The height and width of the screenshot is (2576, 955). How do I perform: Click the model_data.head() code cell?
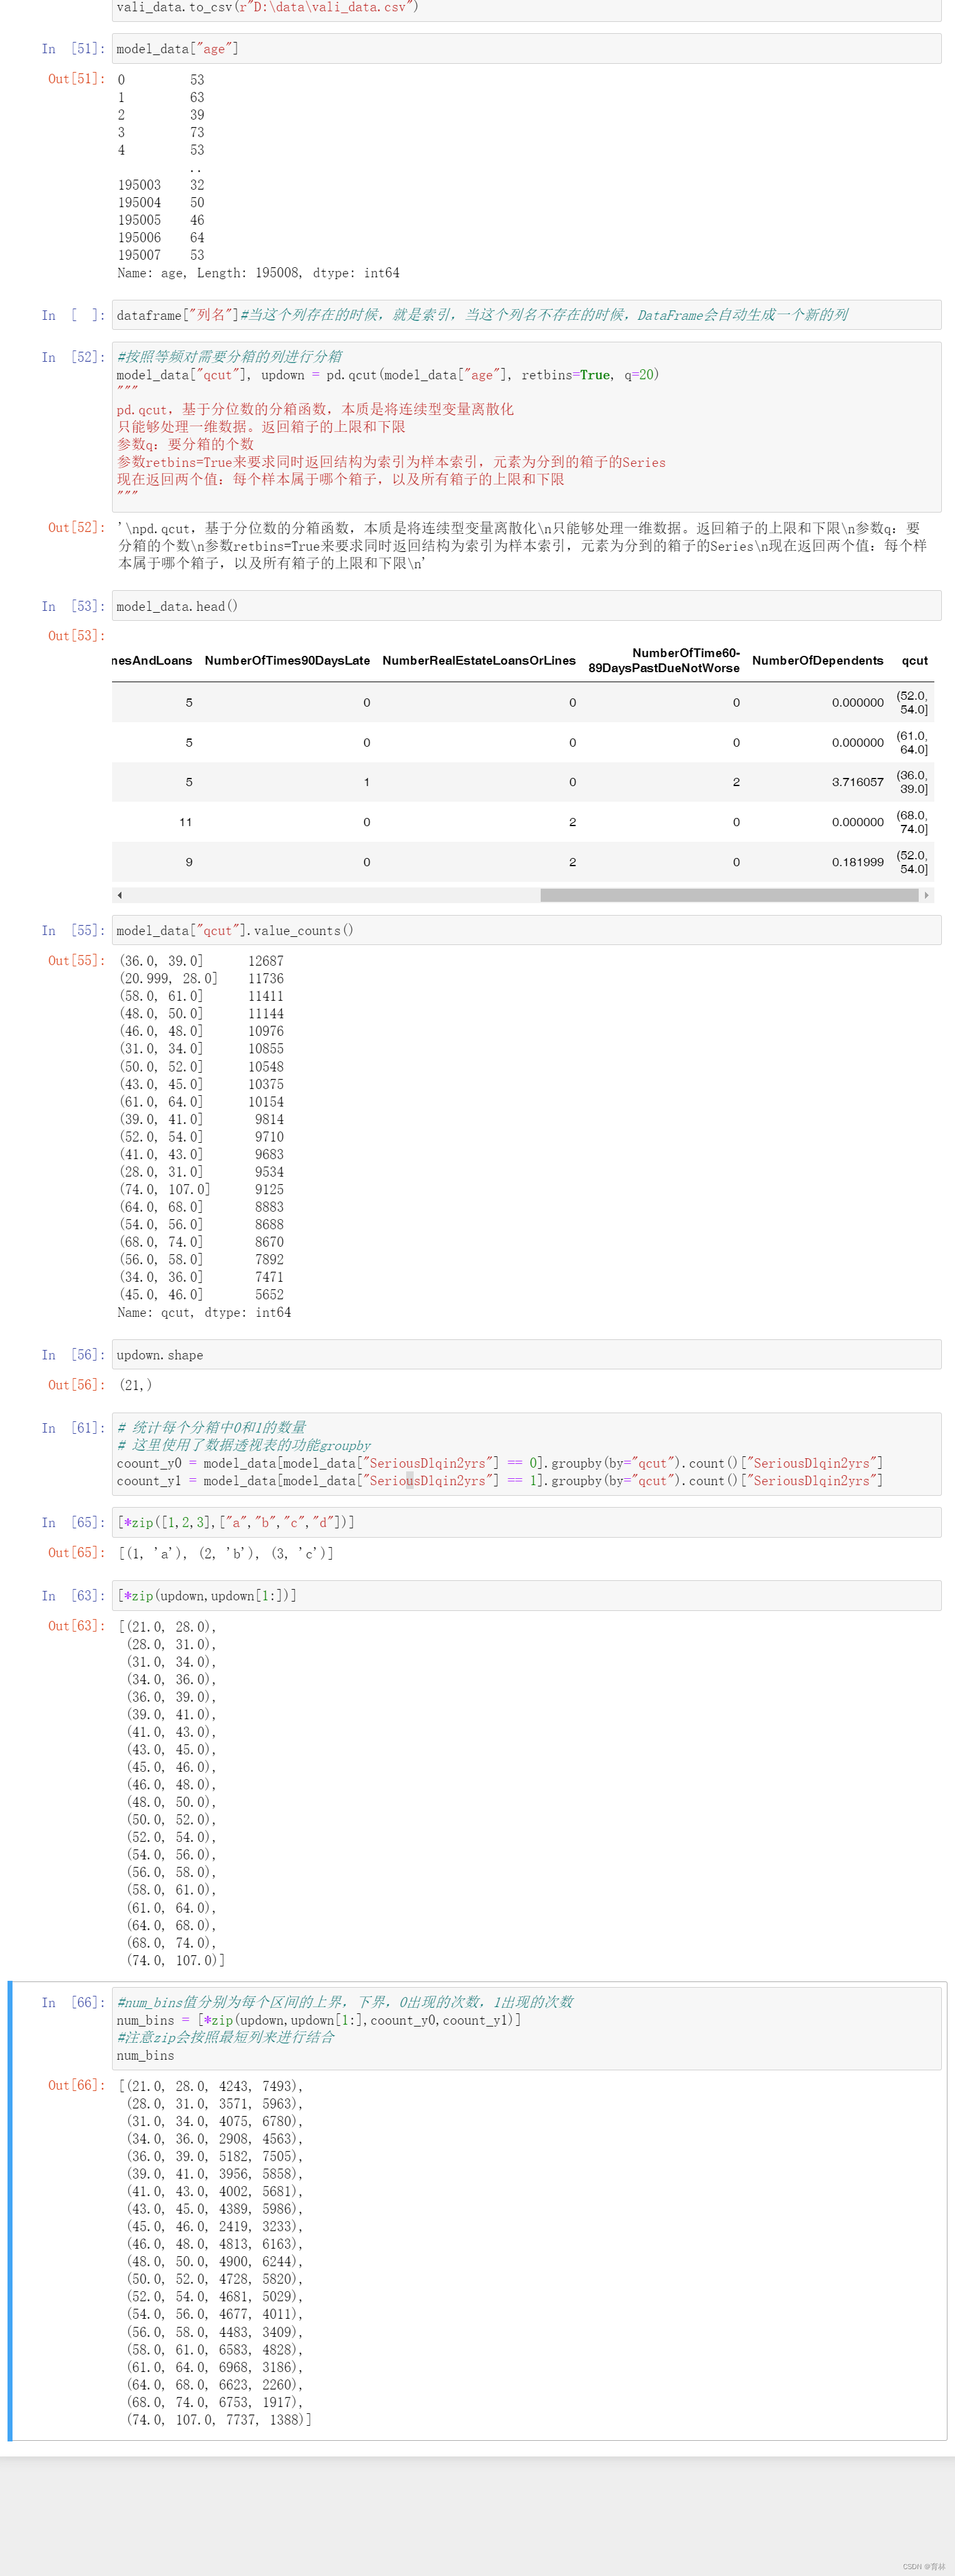point(526,606)
